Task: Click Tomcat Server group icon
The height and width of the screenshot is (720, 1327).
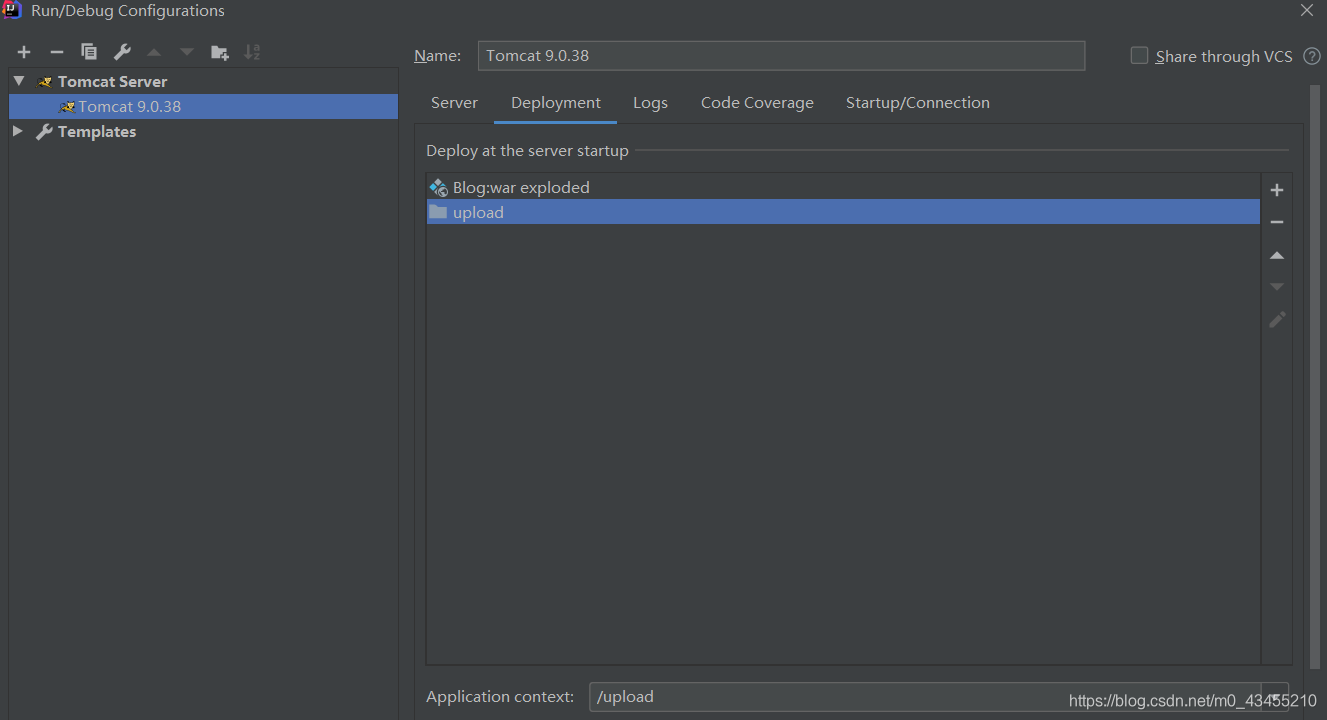Action: tap(44, 82)
